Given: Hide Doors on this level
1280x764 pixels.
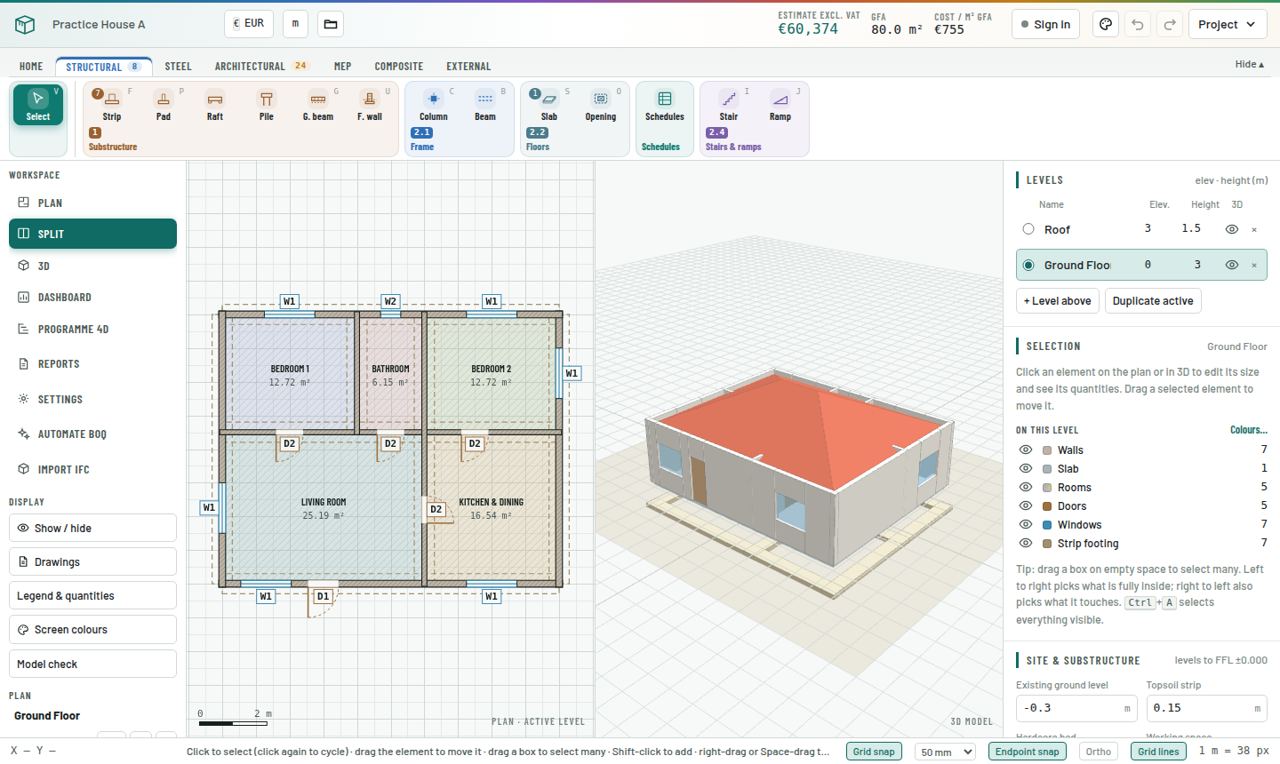Looking at the screenshot, I should tap(1025, 506).
